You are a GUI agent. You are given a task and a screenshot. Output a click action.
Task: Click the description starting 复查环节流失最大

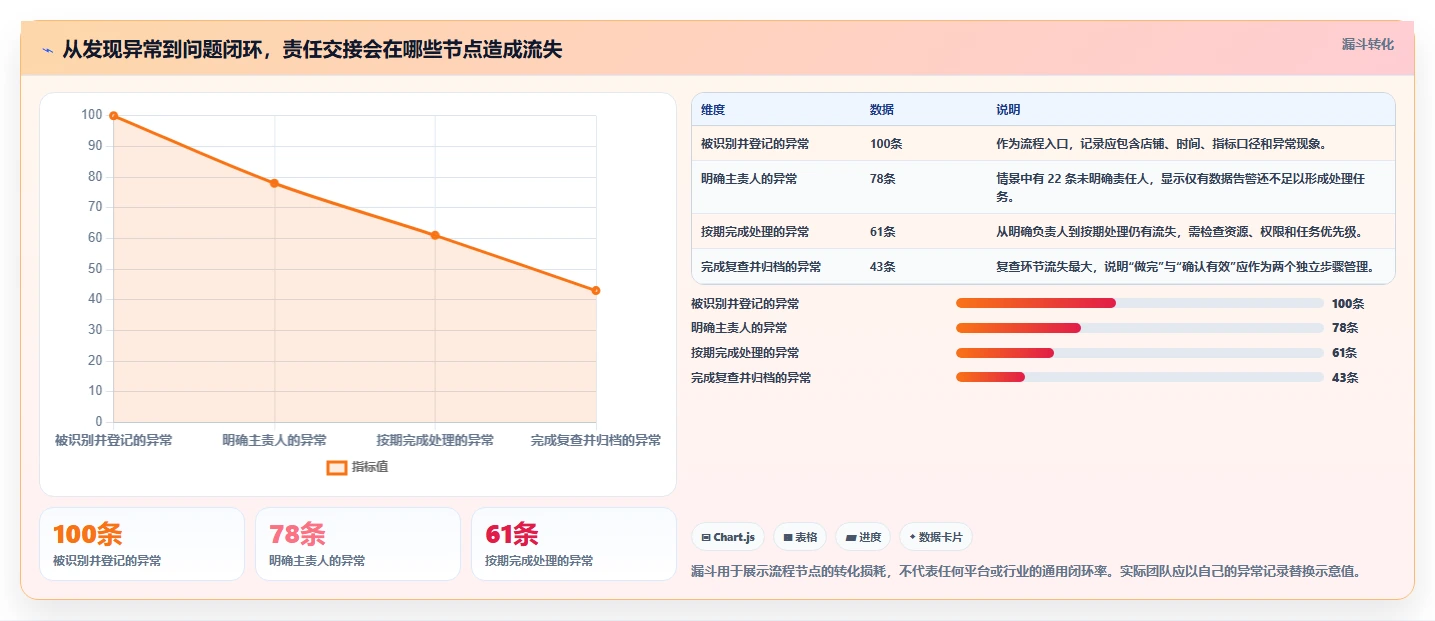[1185, 267]
